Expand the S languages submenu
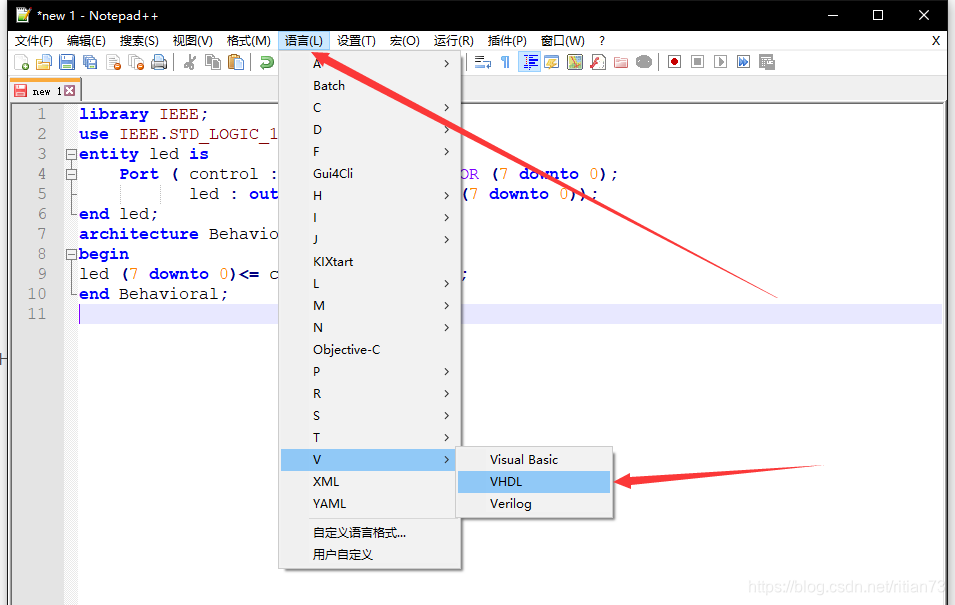Viewport: 955px width, 605px height. coord(370,416)
